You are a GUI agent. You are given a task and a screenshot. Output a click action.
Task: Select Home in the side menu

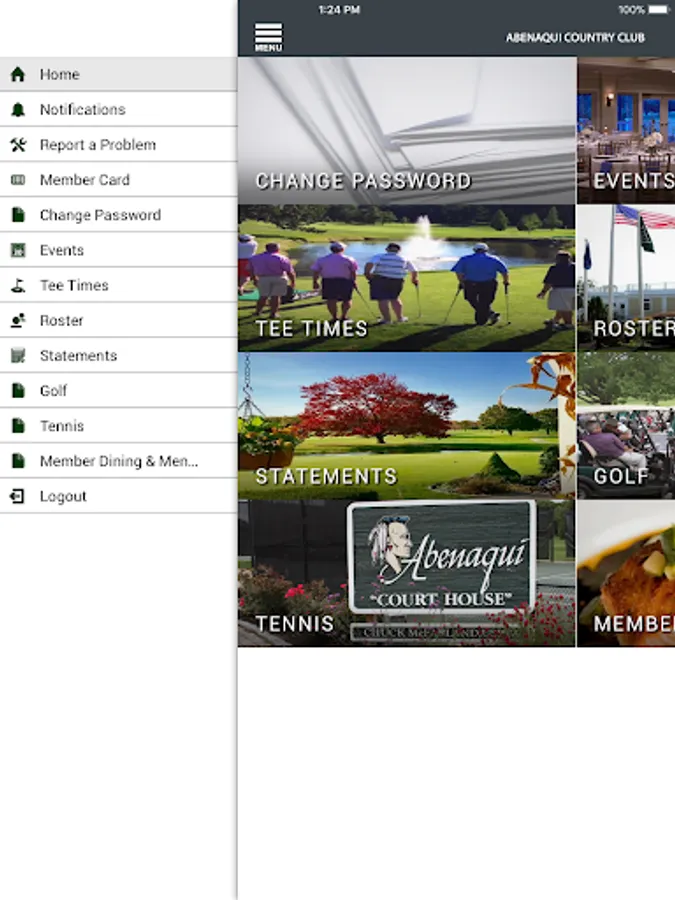[118, 74]
